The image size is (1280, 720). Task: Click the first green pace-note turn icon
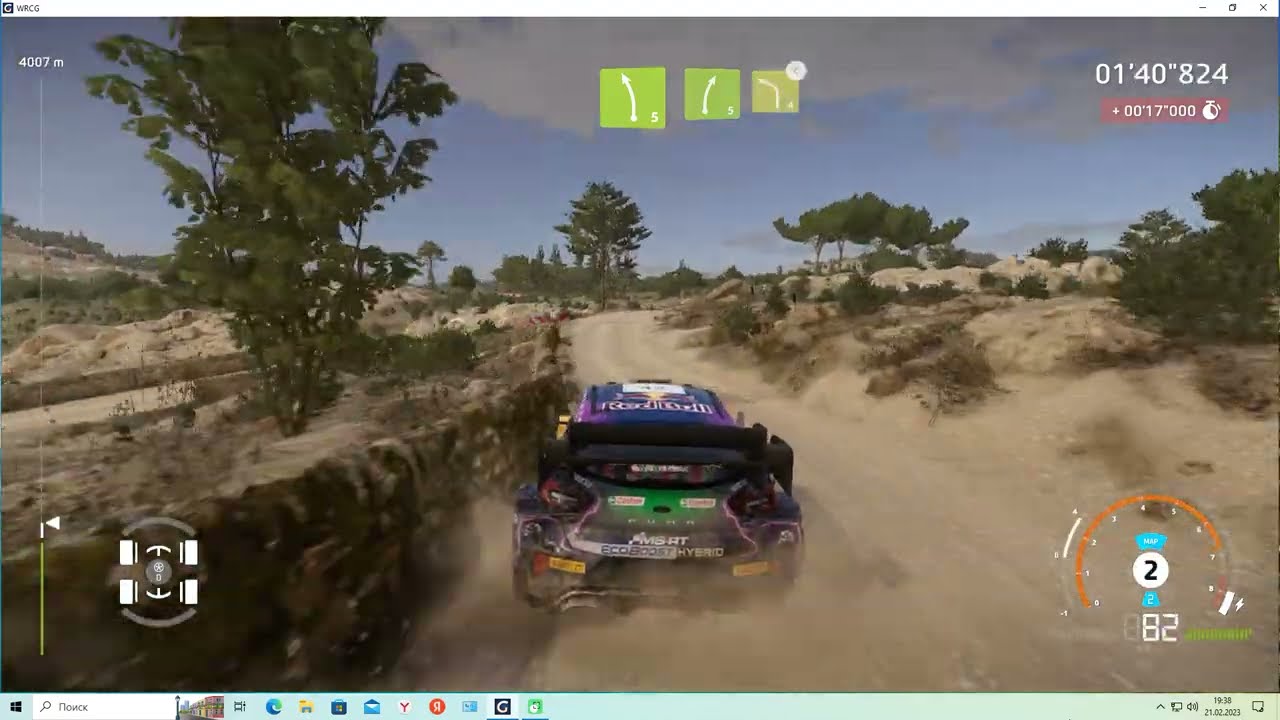[x=632, y=97]
